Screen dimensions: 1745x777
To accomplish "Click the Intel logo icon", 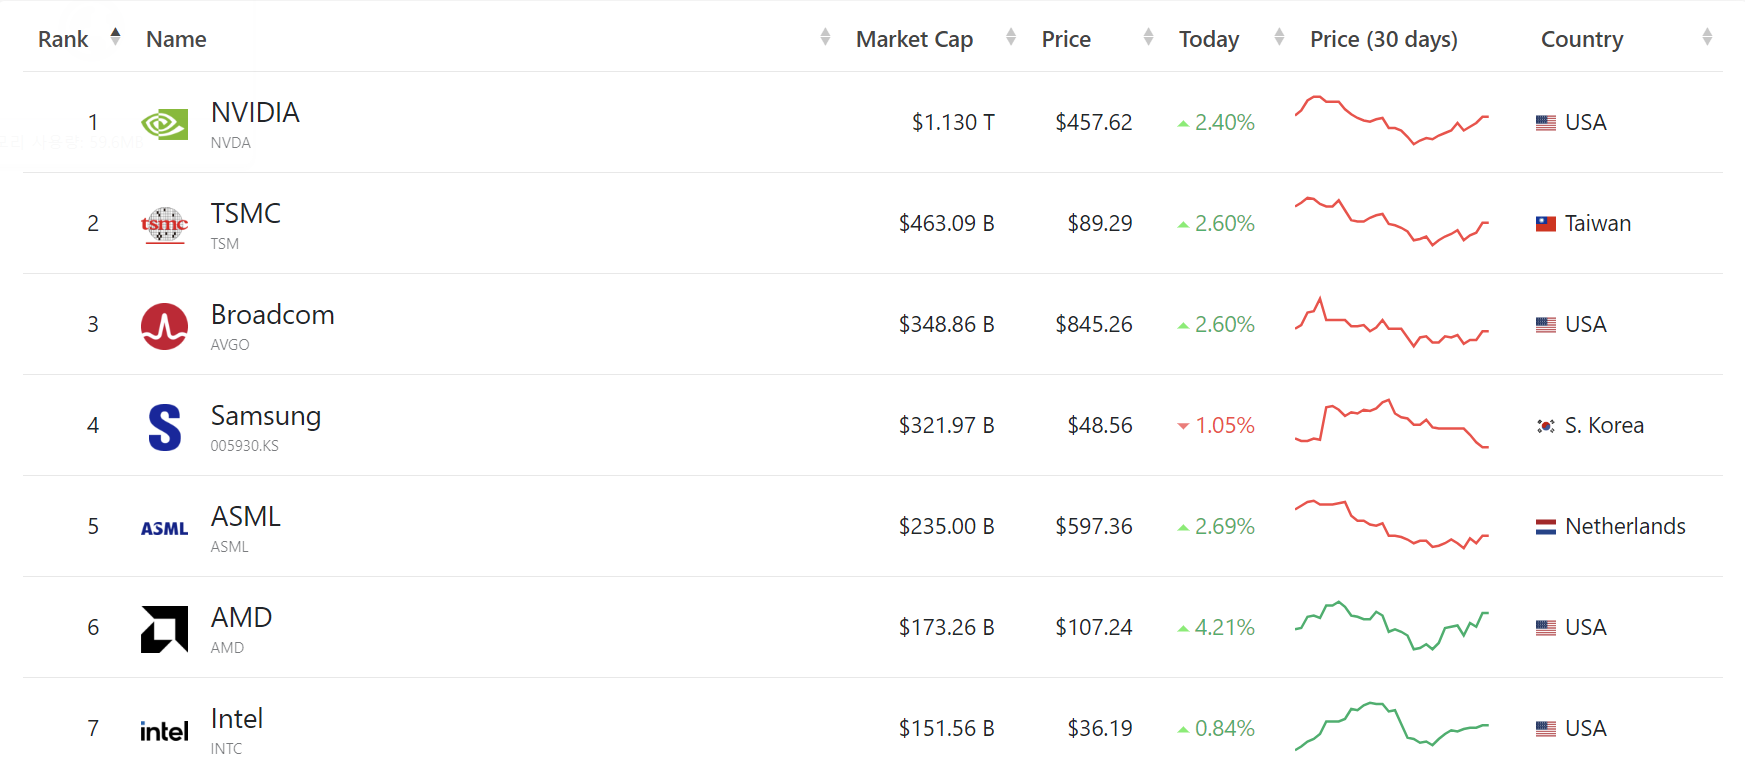I will click(x=164, y=731).
